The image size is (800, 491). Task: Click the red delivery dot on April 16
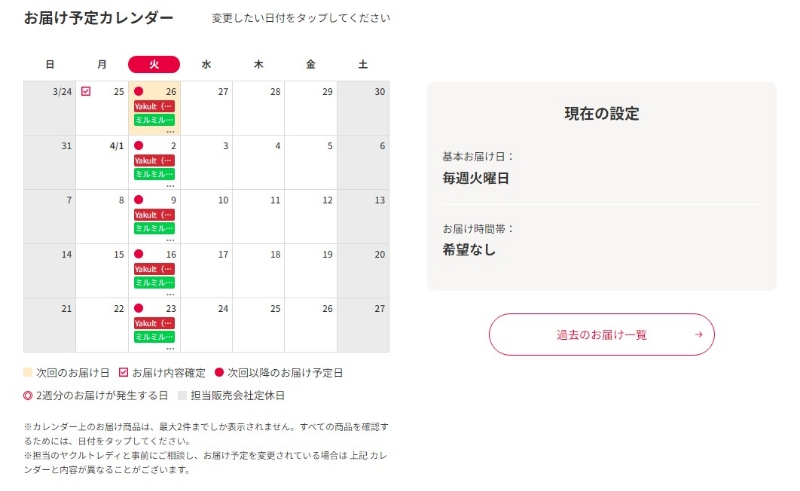[x=138, y=254]
